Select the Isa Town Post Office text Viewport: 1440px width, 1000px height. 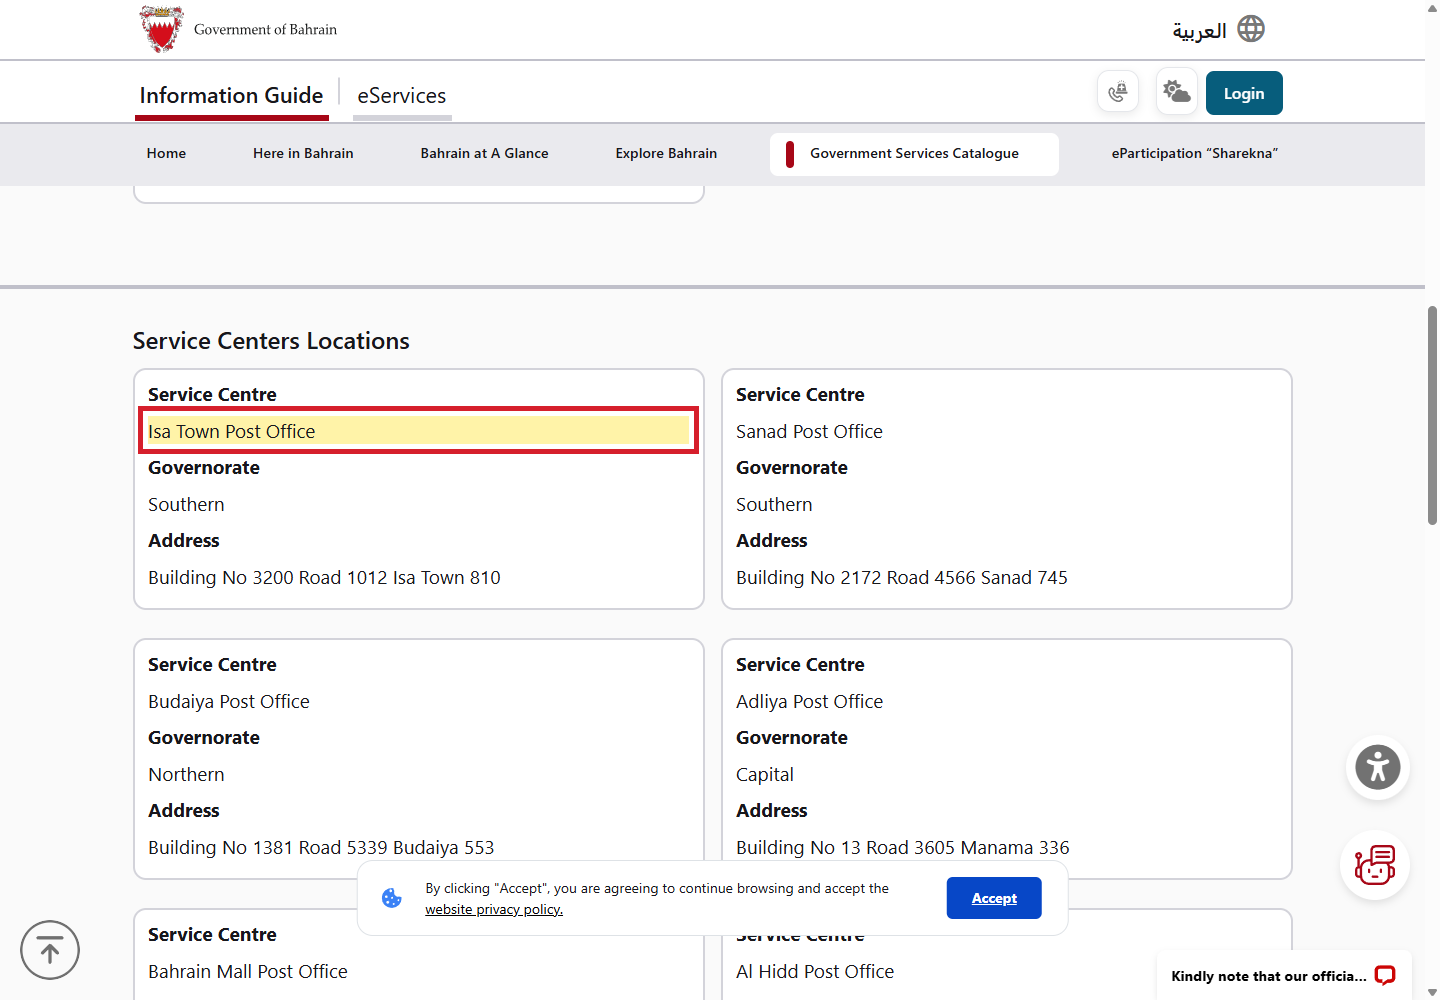tap(231, 431)
